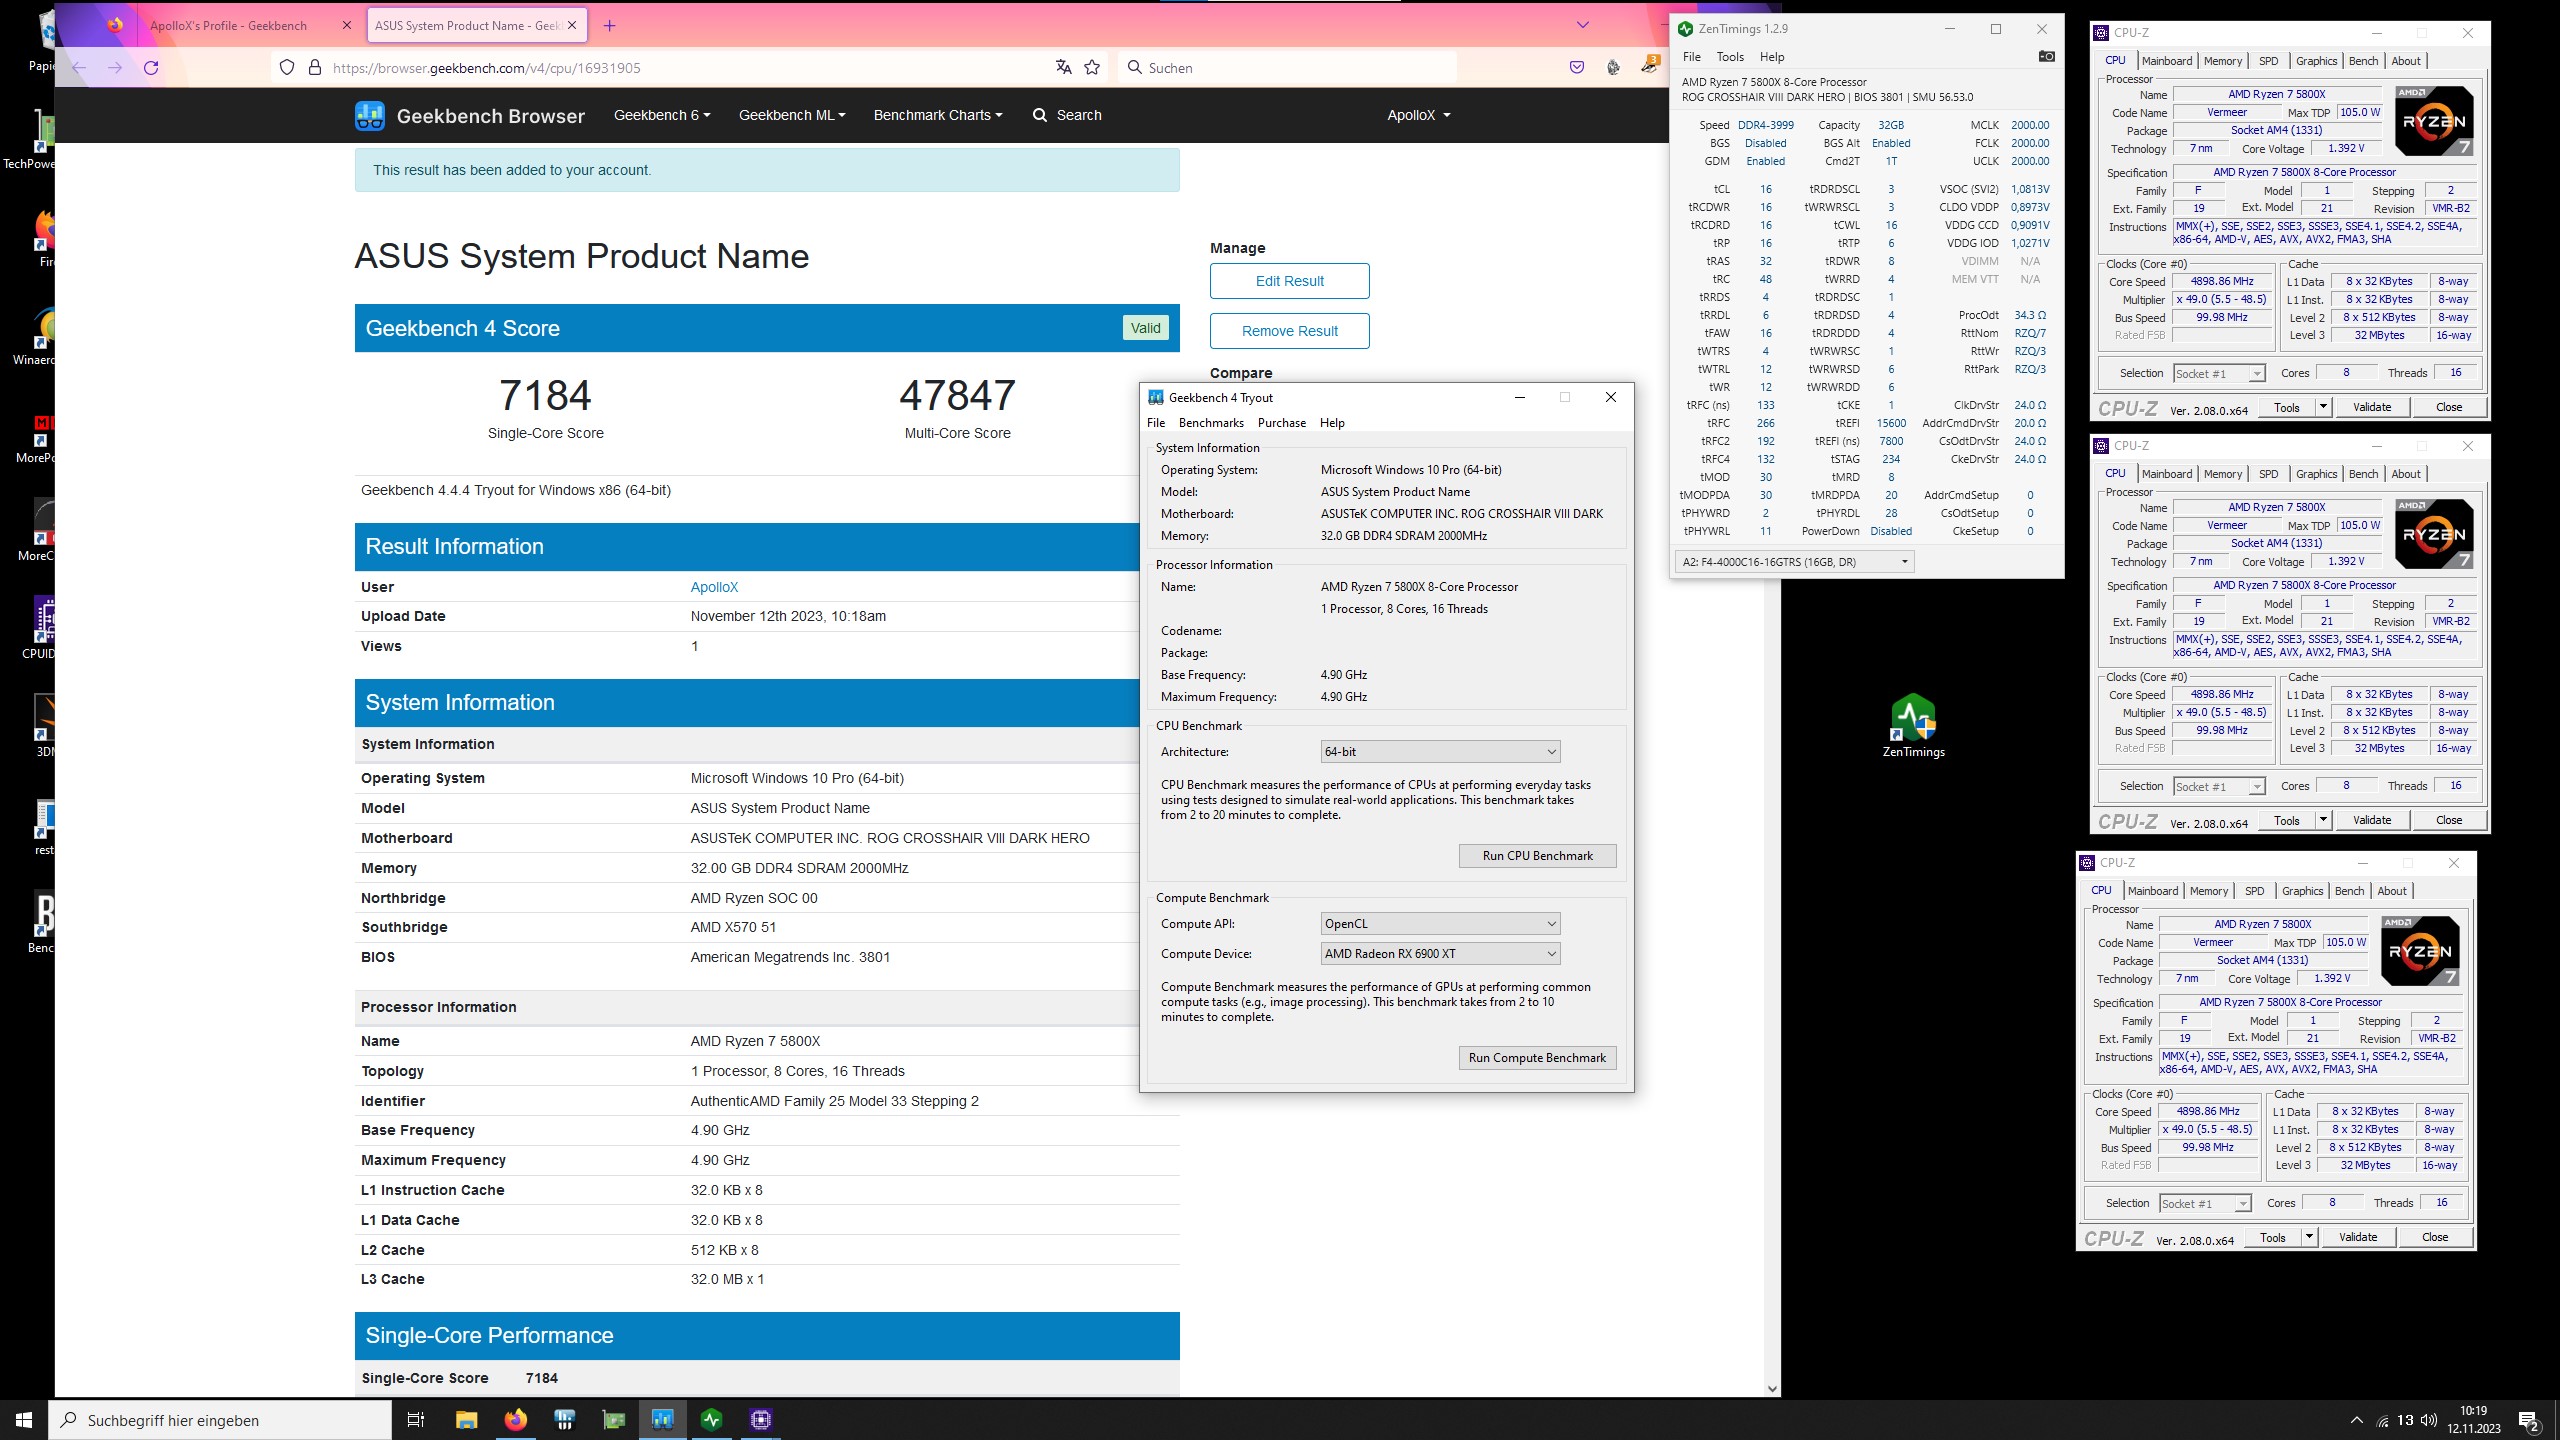
Task: Click Run CPU Benchmark button
Action: (x=1537, y=855)
